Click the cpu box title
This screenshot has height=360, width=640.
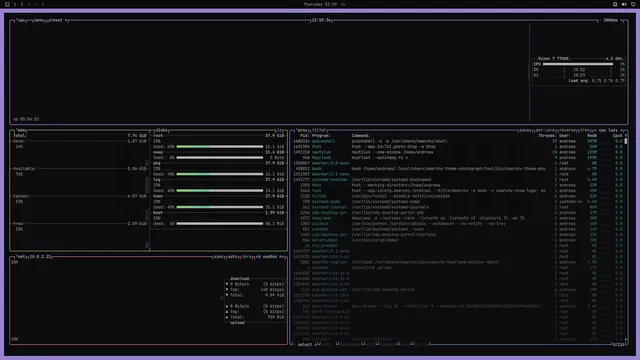click(22, 20)
